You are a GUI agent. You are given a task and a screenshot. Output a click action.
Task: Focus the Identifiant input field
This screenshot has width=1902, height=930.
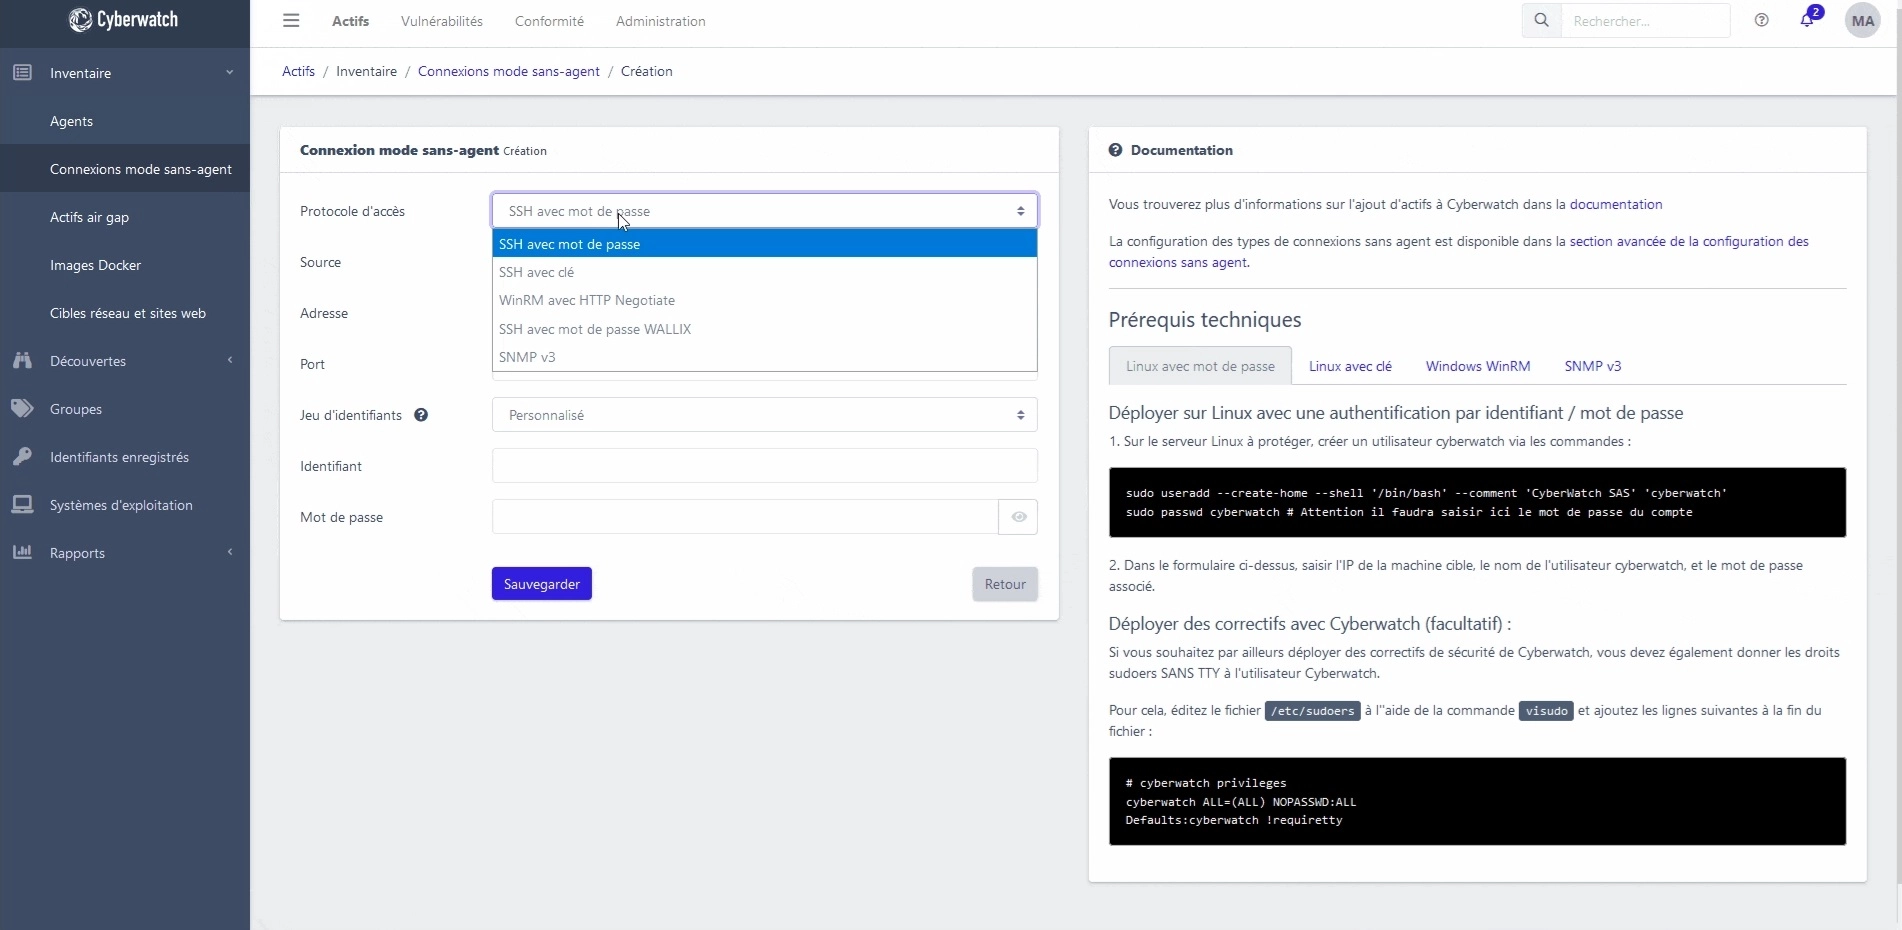point(765,466)
